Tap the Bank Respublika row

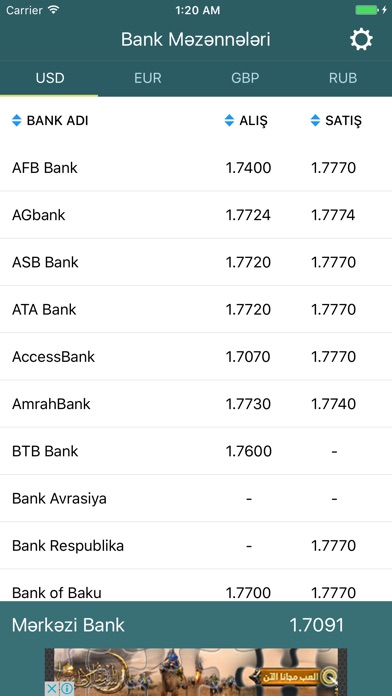point(196,546)
